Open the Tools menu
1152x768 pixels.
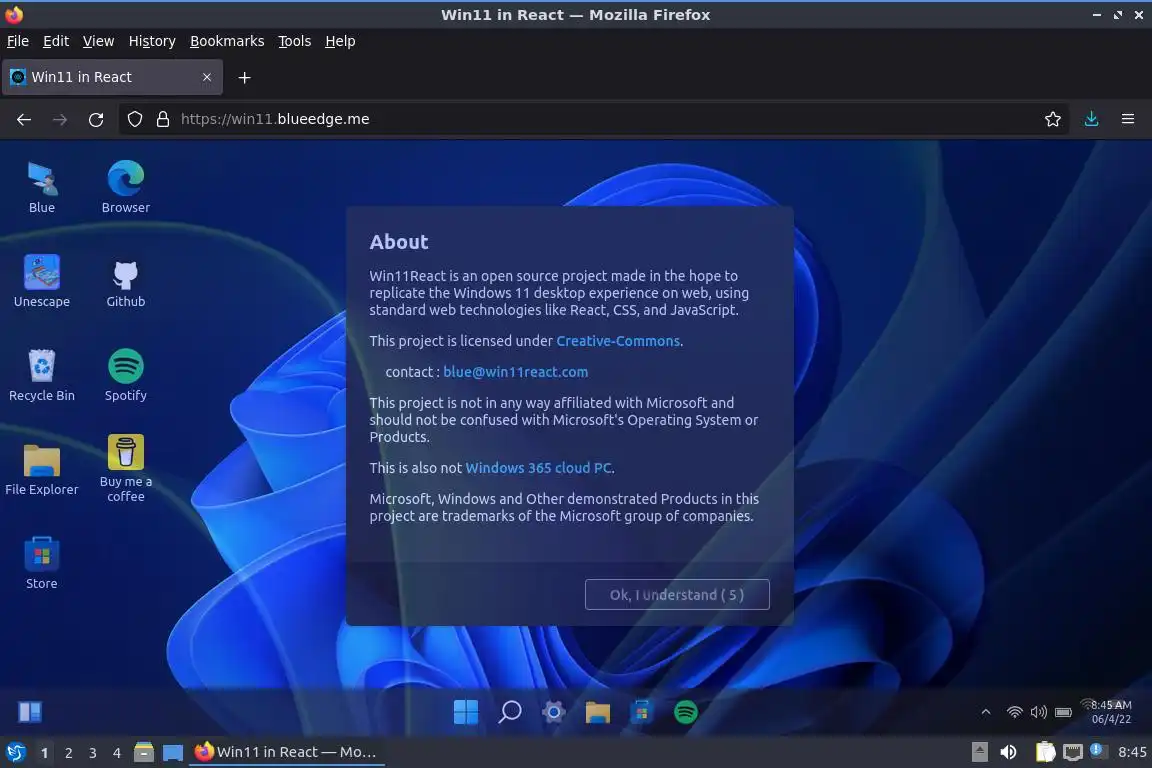(295, 41)
